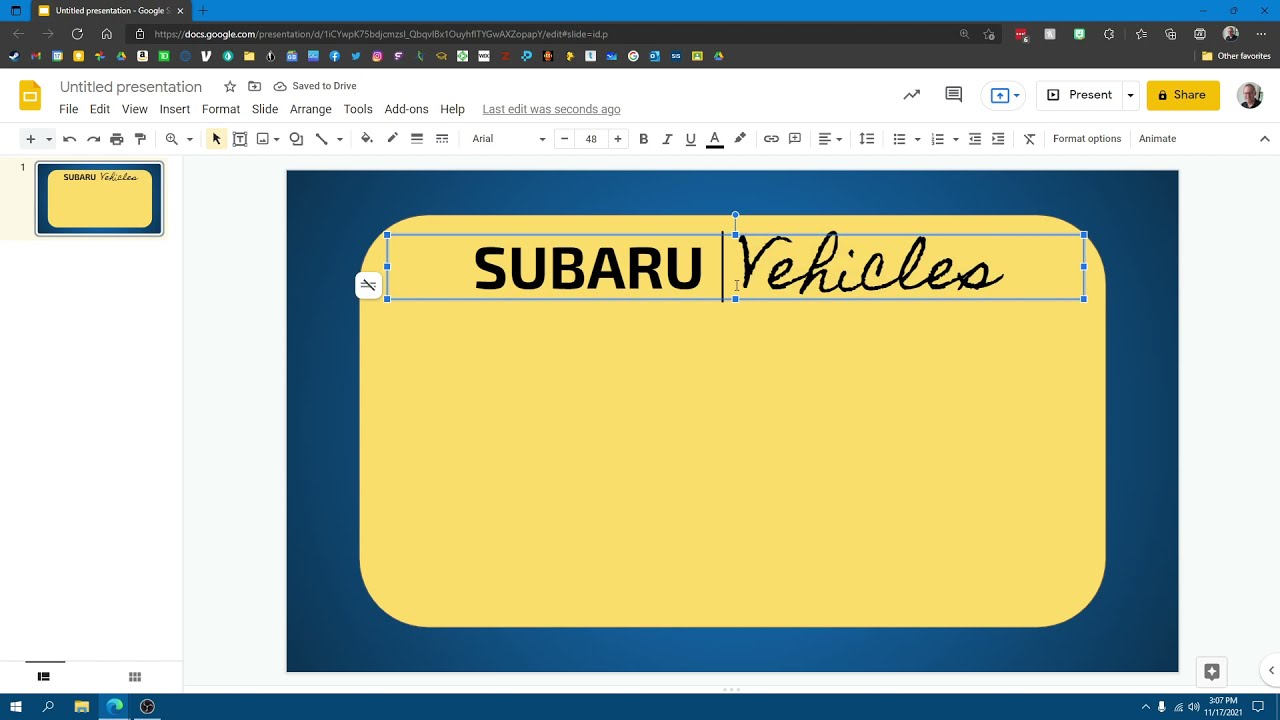Open the text color picker
Viewport: 1280px width, 720px height.
[714, 139]
